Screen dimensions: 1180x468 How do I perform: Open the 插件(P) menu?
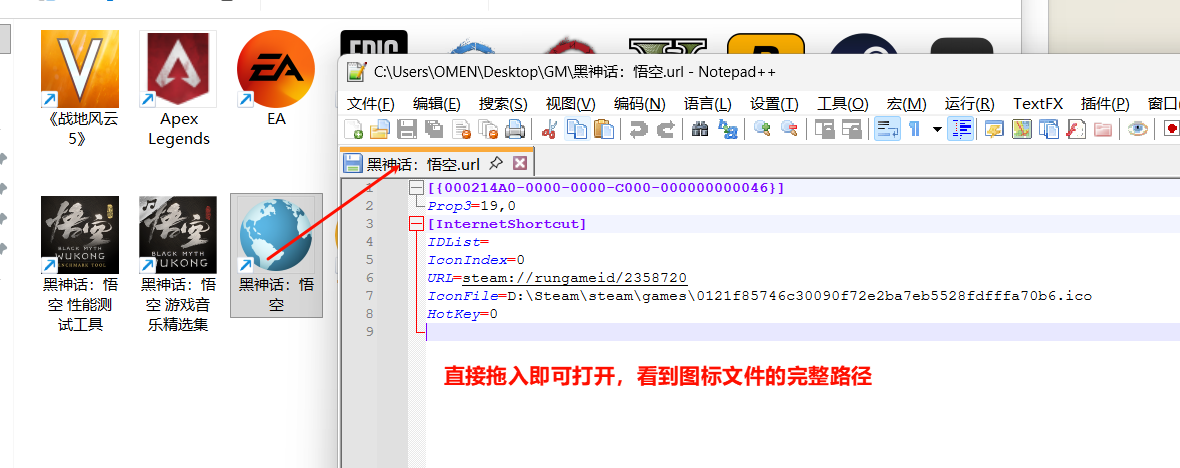[1105, 104]
